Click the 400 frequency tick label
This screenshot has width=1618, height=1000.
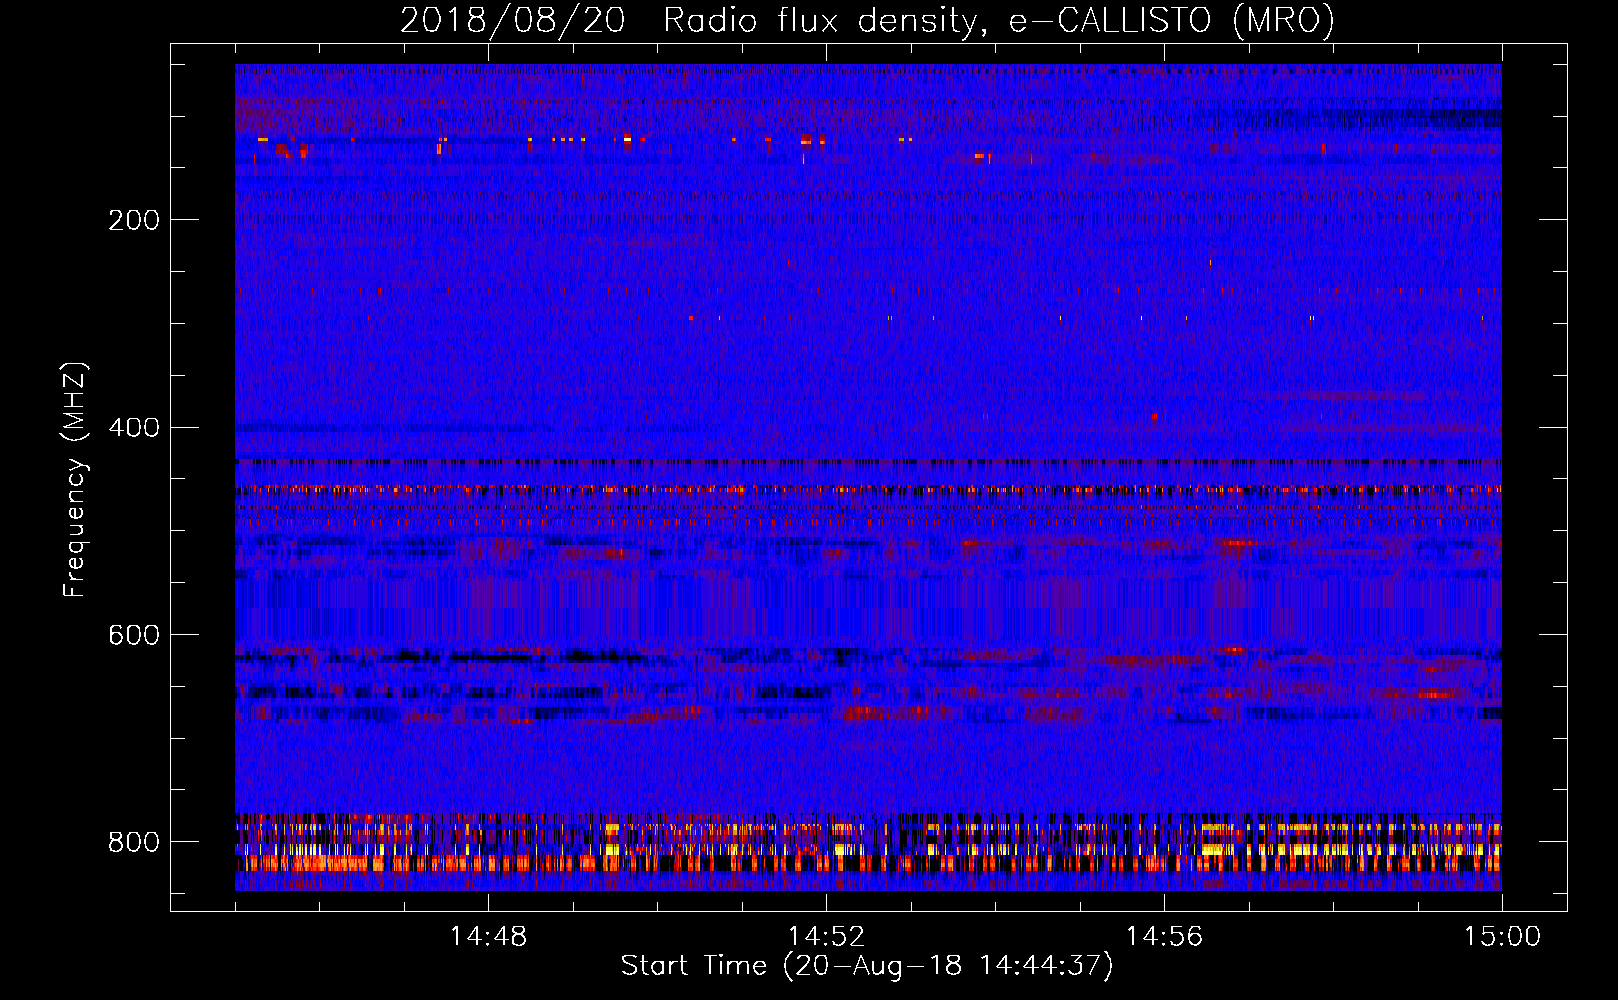(134, 428)
